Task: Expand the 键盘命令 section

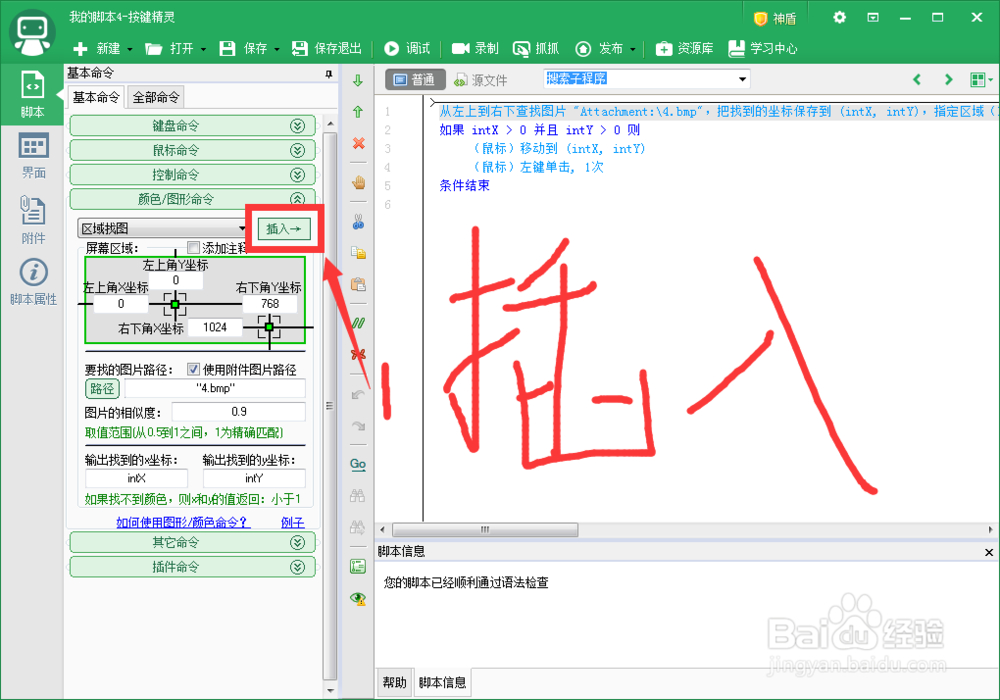Action: point(193,126)
